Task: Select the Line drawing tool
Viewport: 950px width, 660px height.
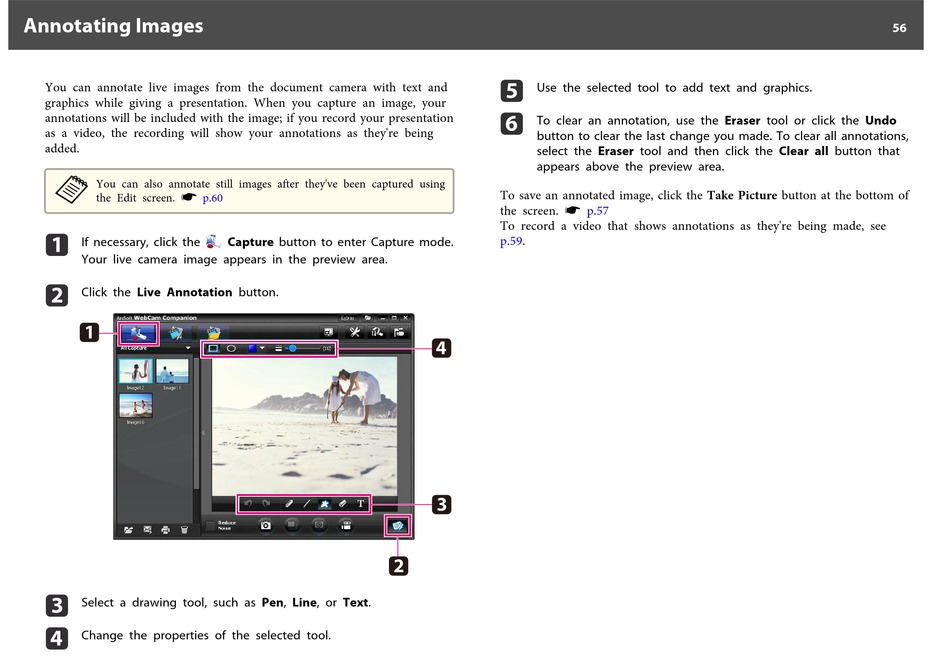Action: 307,504
